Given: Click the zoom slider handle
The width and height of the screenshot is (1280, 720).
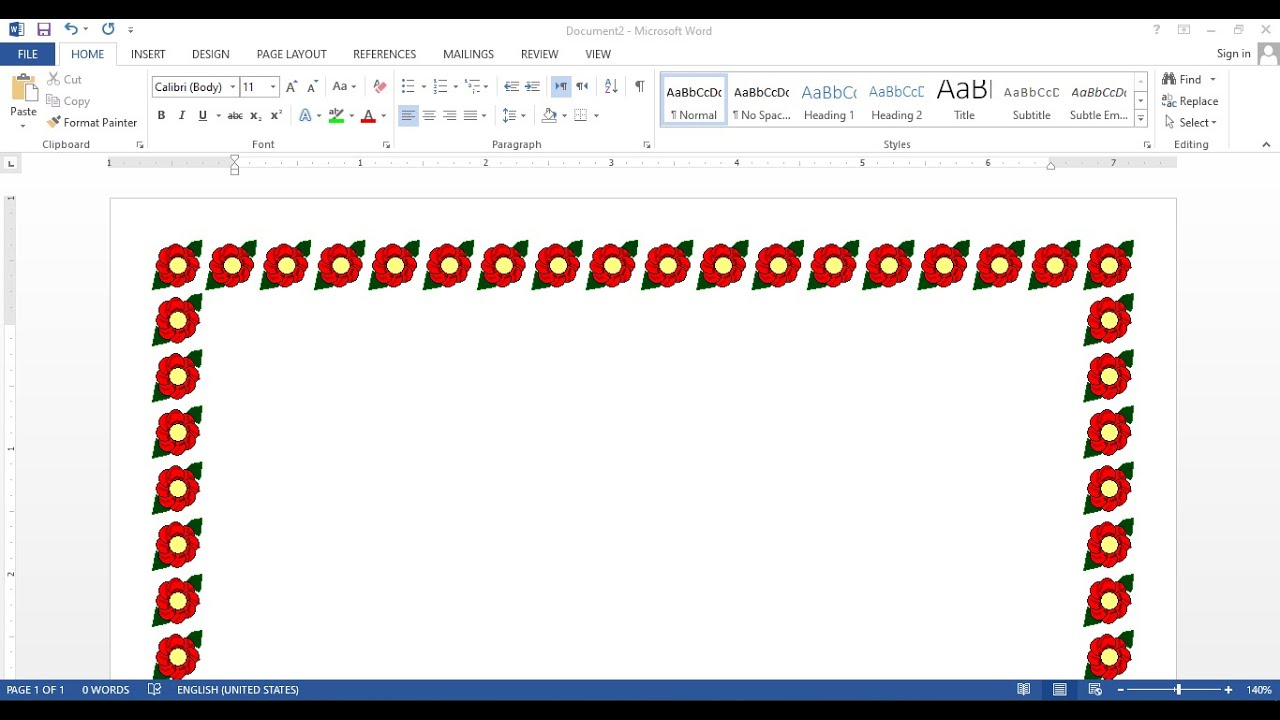Looking at the screenshot, I should [x=1178, y=689].
